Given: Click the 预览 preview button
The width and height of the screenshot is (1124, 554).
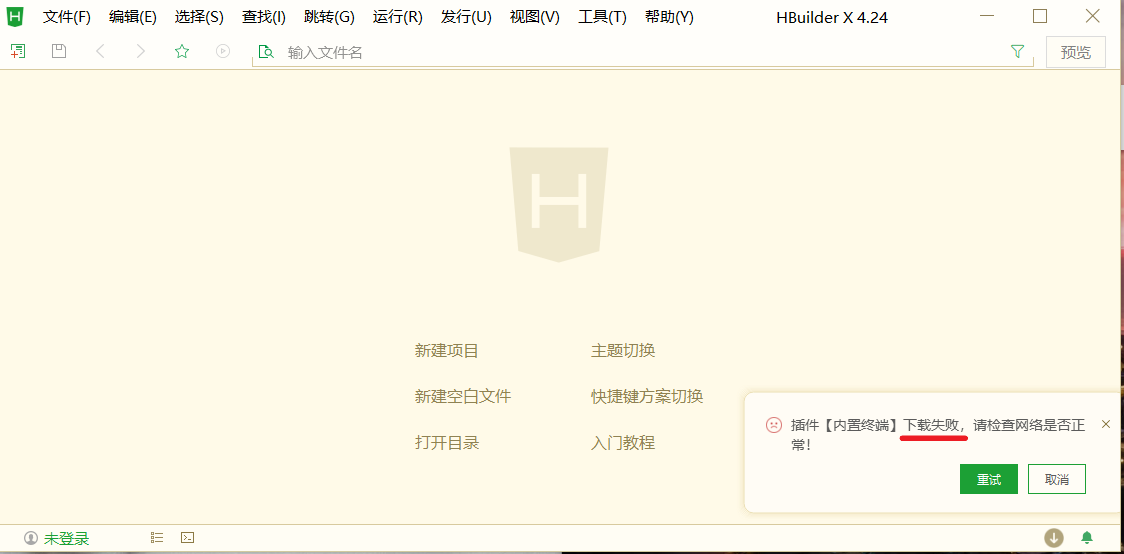Looking at the screenshot, I should [1075, 52].
